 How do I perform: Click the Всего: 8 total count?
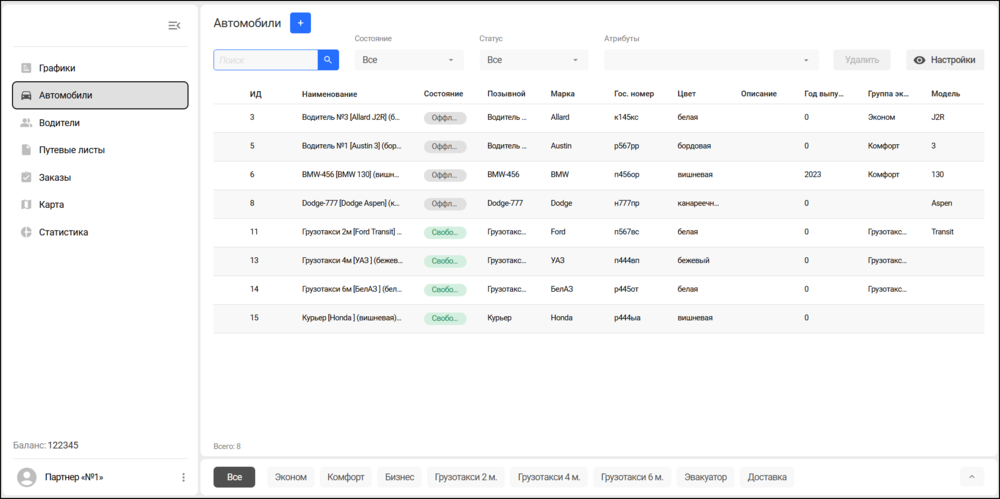click(x=227, y=447)
